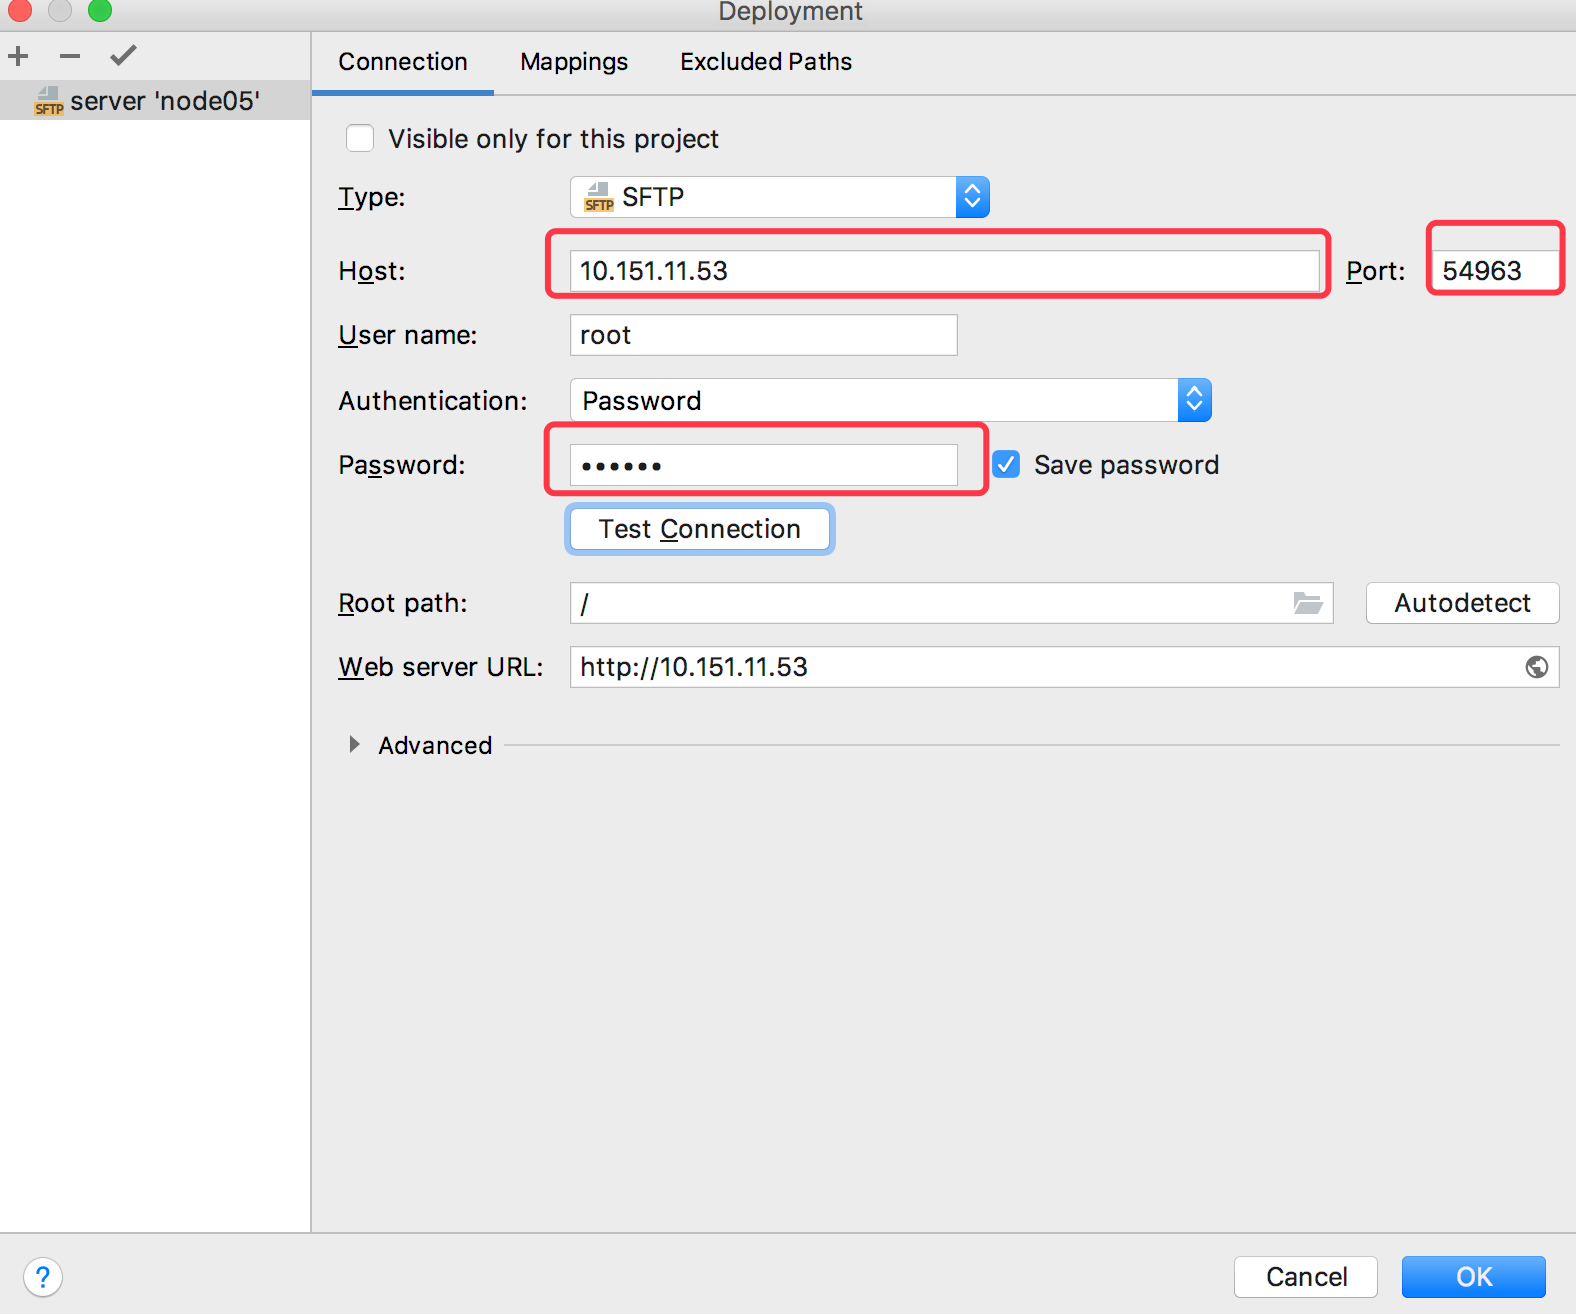Switch to the Excluded Paths tab
1576x1314 pixels.
[765, 62]
